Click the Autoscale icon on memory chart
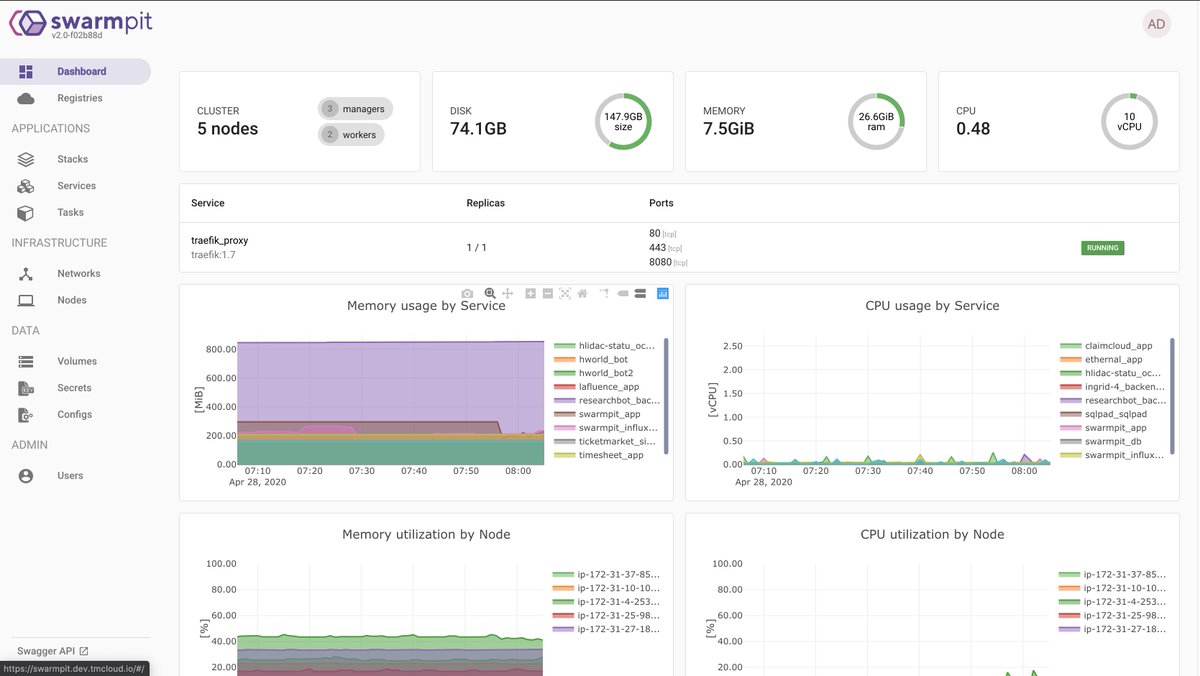Image resolution: width=1200 pixels, height=676 pixels. pyautogui.click(x=565, y=293)
